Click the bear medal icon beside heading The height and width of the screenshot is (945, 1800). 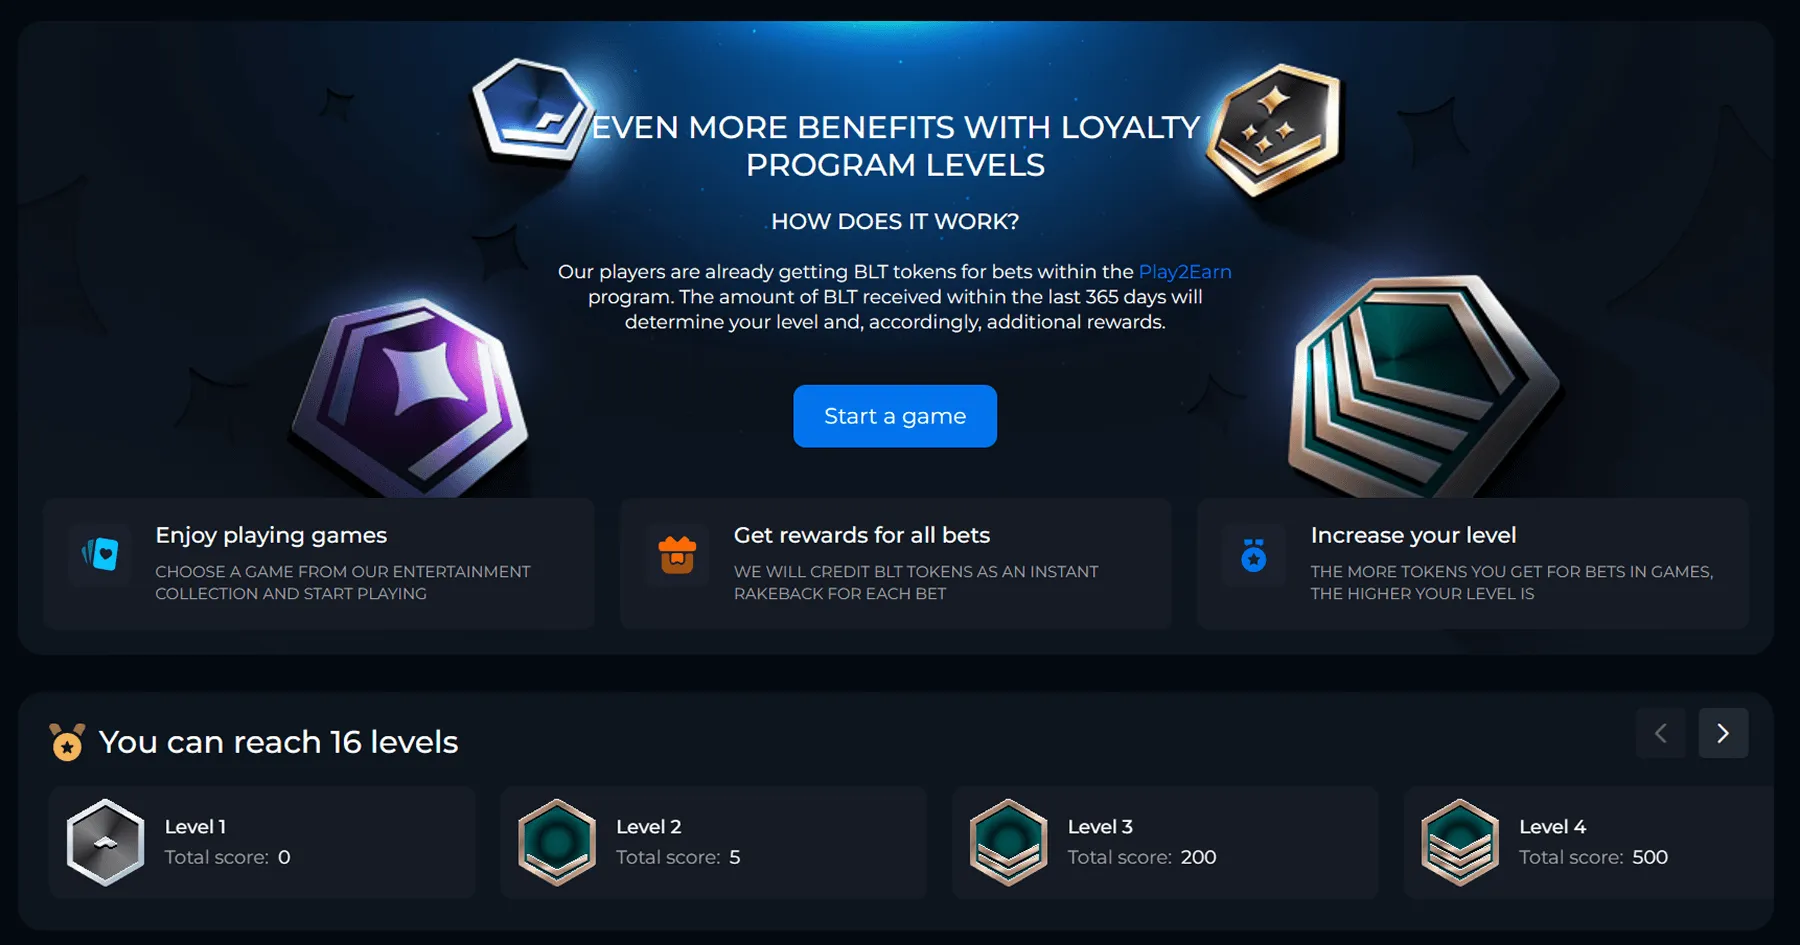[67, 742]
